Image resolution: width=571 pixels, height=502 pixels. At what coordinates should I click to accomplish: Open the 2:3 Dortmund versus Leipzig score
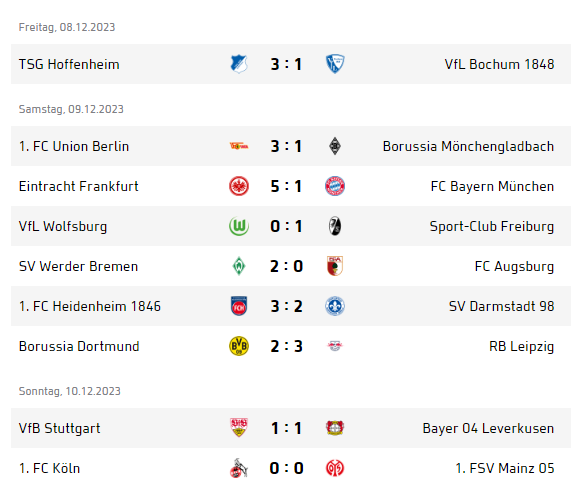[x=286, y=346]
